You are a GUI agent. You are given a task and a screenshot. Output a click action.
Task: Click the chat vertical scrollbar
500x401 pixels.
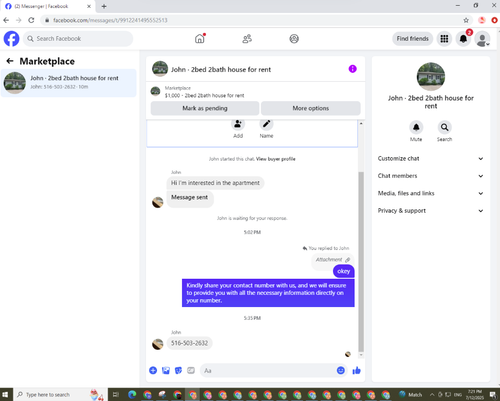[x=361, y=262]
